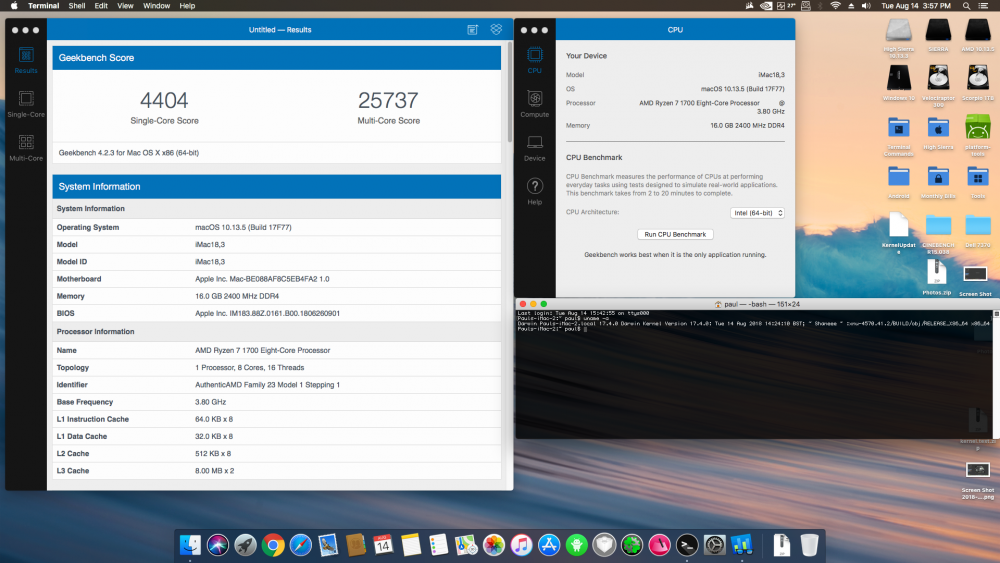Open Reminders from the Dock
The height and width of the screenshot is (563, 1000).
click(x=438, y=545)
